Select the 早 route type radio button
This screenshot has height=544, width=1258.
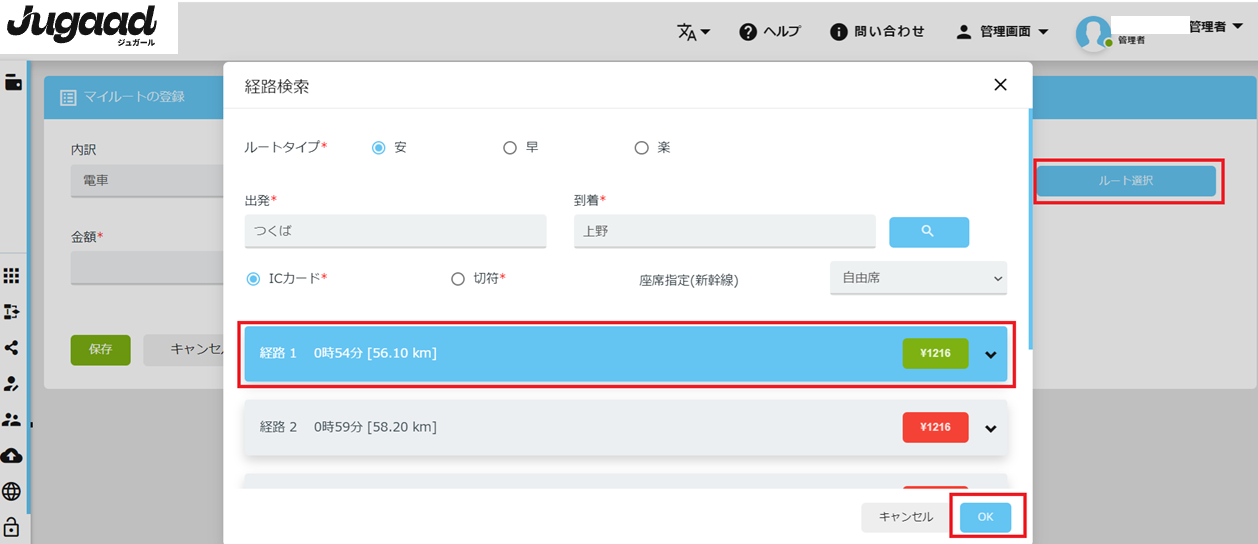click(x=510, y=148)
